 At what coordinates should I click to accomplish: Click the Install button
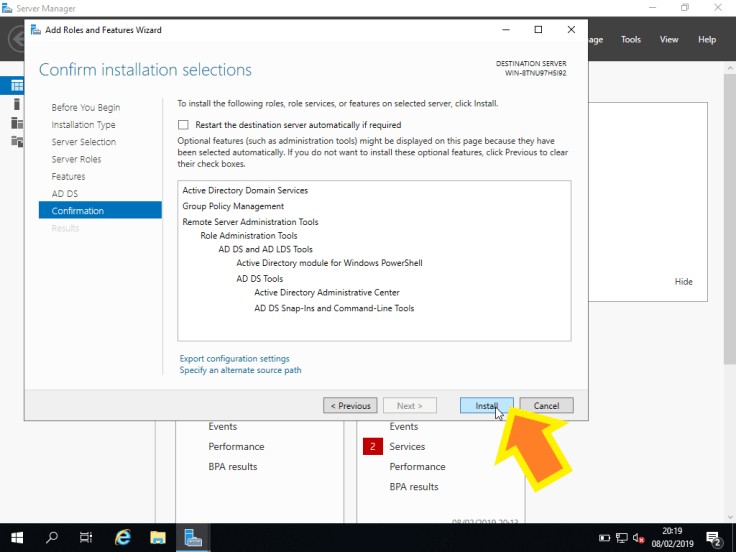click(x=486, y=406)
